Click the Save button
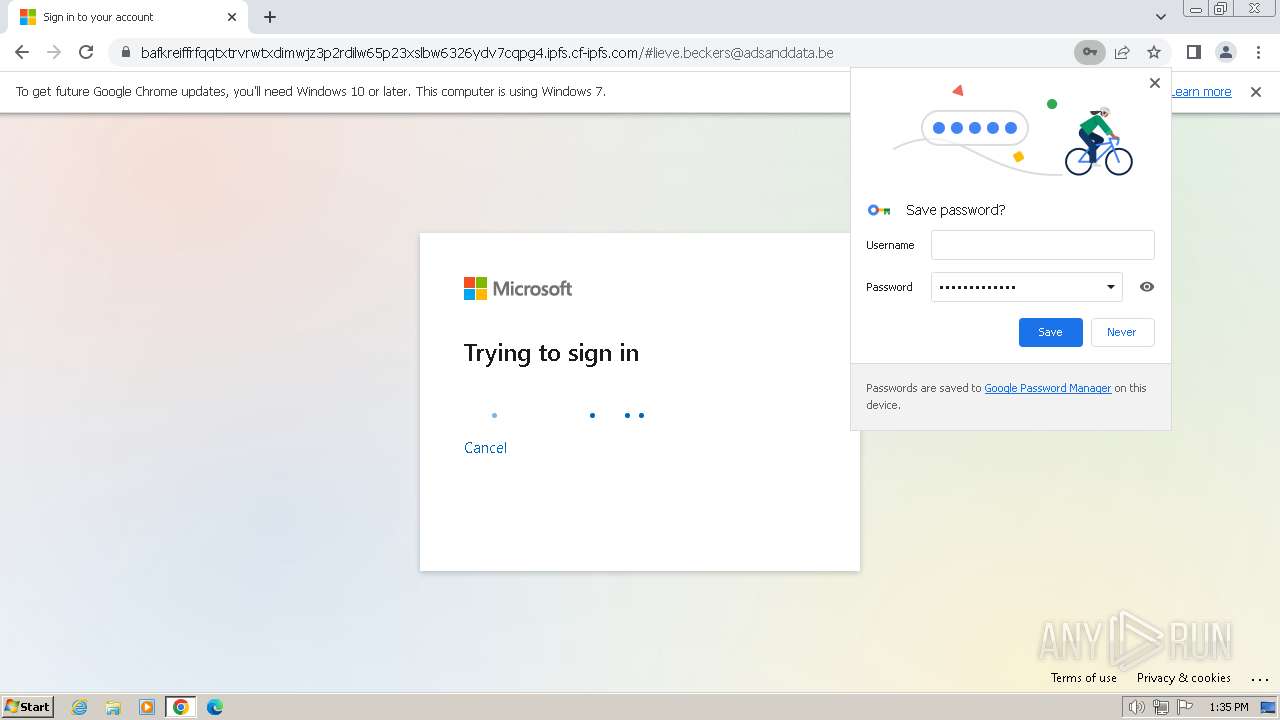1280x720 pixels. click(x=1050, y=332)
